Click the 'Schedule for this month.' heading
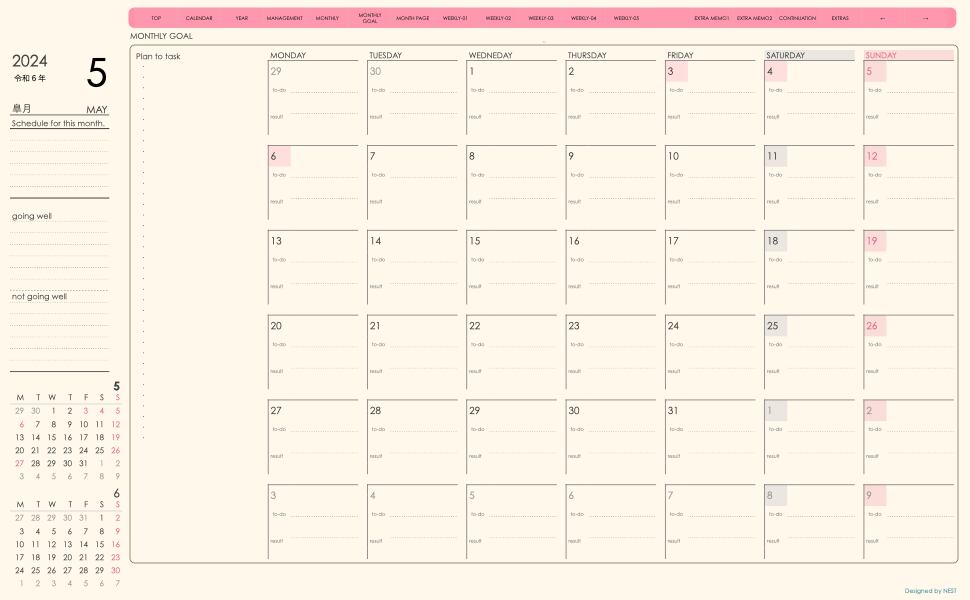 click(58, 124)
